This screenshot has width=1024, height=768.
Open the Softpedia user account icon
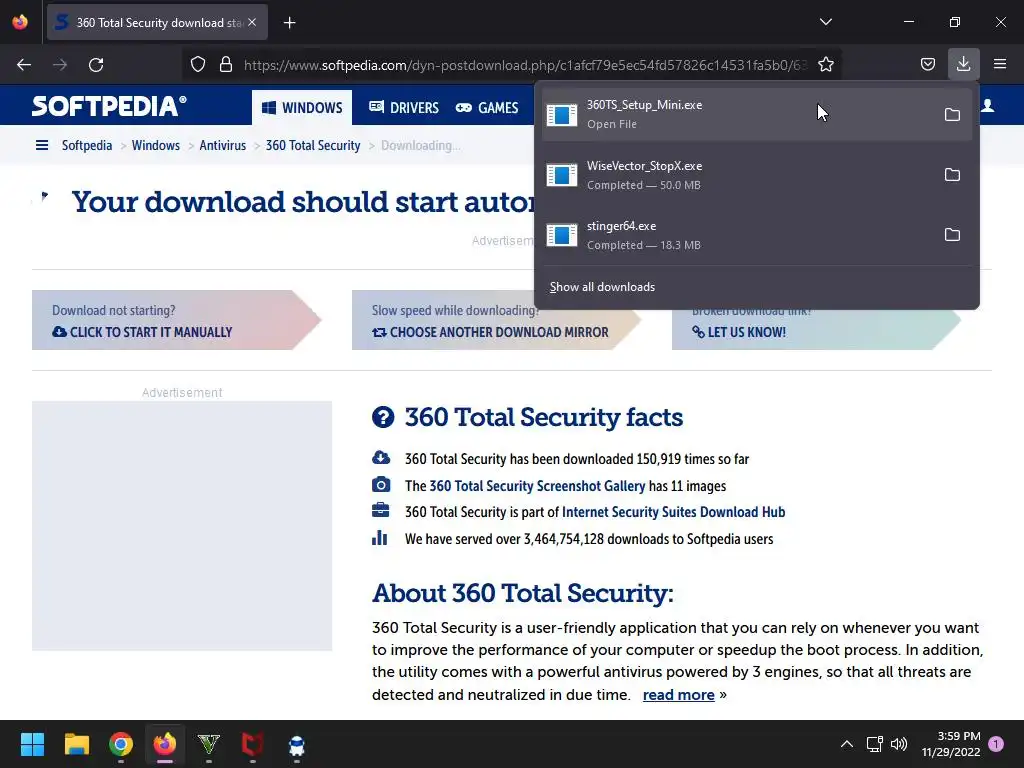[x=987, y=106]
